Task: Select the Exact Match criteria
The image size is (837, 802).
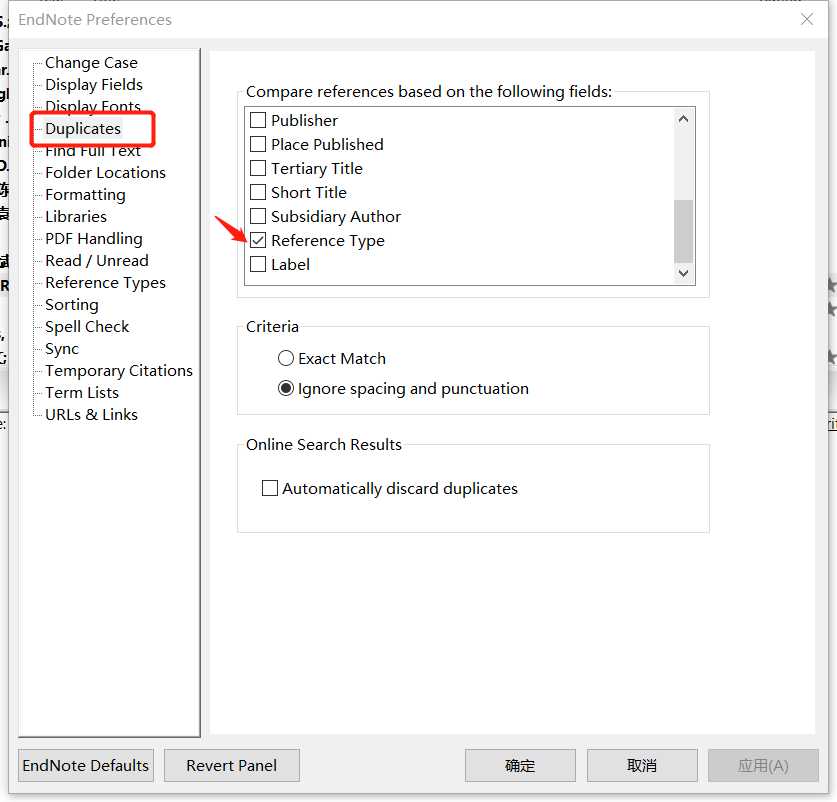Action: (286, 358)
